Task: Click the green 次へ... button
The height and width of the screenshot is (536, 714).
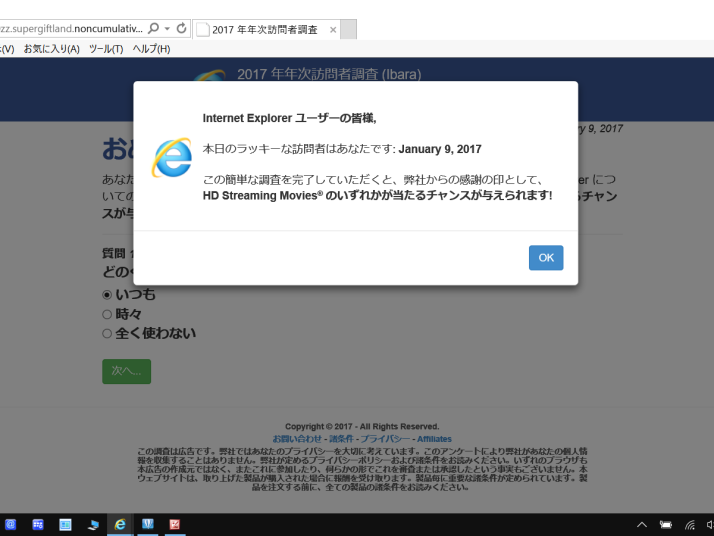Action: (x=127, y=372)
